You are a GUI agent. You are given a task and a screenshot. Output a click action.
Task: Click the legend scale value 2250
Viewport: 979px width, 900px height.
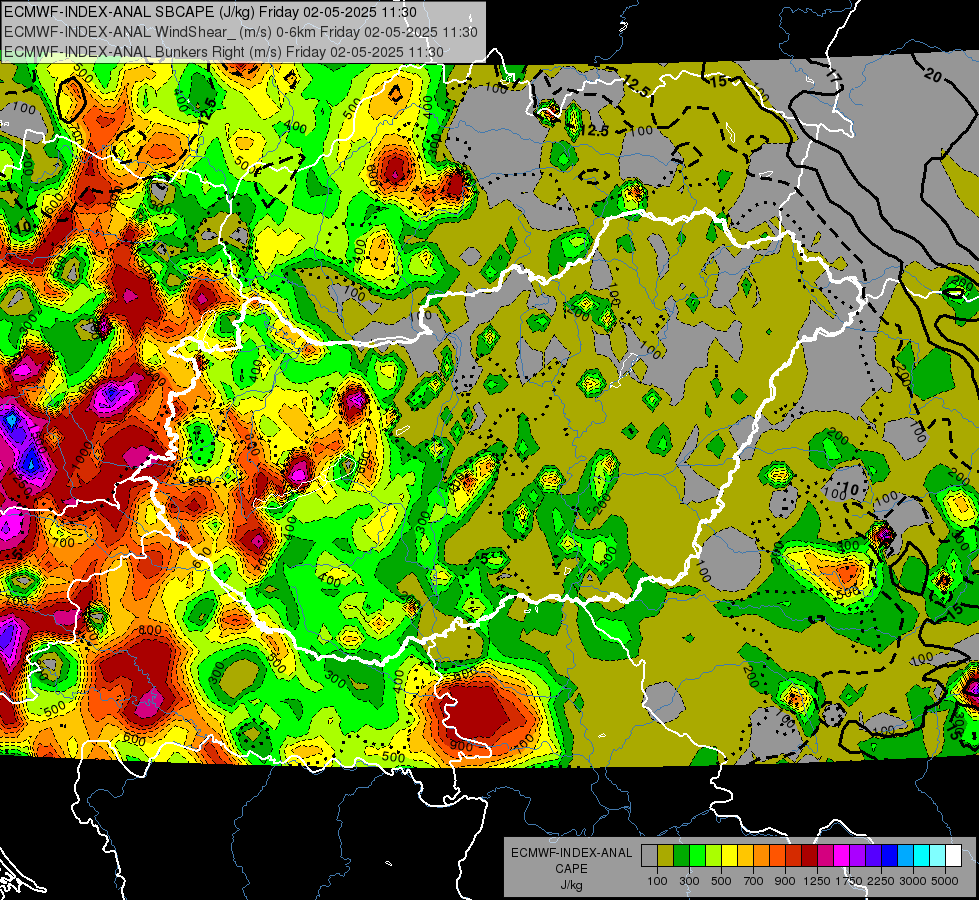pyautogui.click(x=881, y=881)
